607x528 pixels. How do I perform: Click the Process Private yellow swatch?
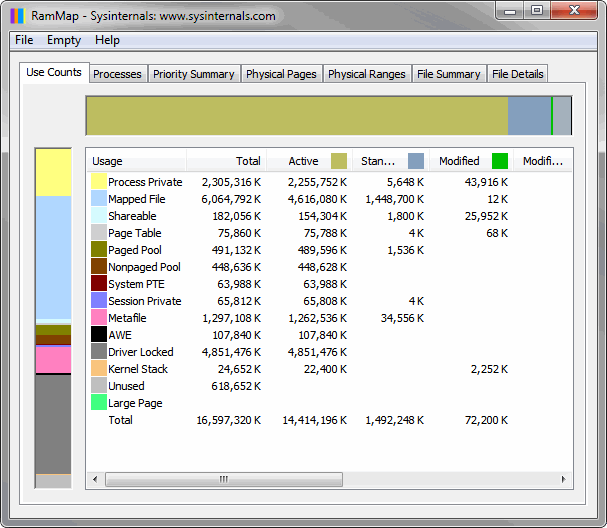(99, 181)
